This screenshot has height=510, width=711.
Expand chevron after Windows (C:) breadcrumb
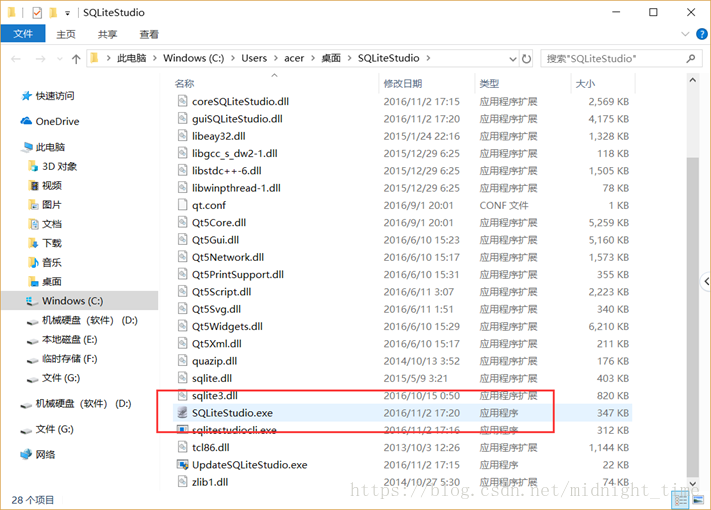[233, 58]
